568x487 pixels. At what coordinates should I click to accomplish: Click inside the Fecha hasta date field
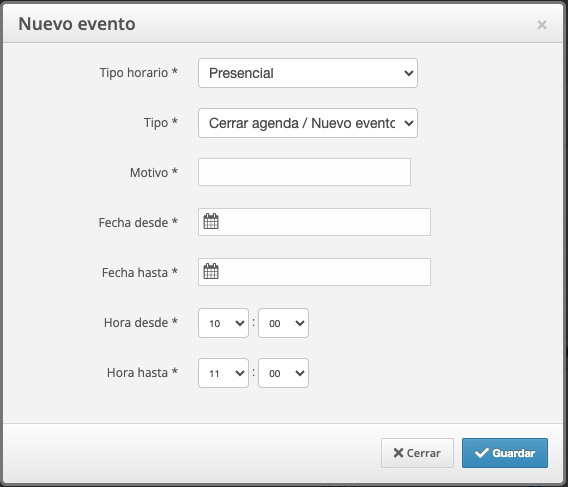314,272
